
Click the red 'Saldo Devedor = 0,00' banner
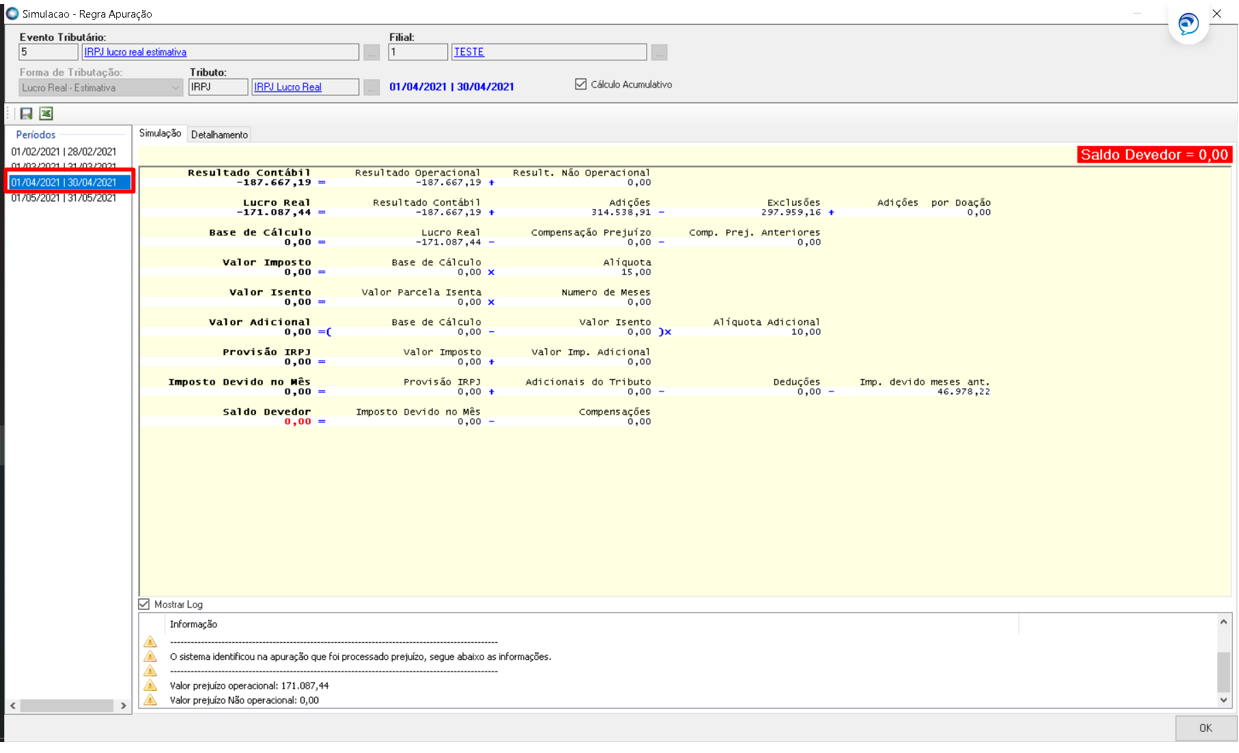(1154, 155)
